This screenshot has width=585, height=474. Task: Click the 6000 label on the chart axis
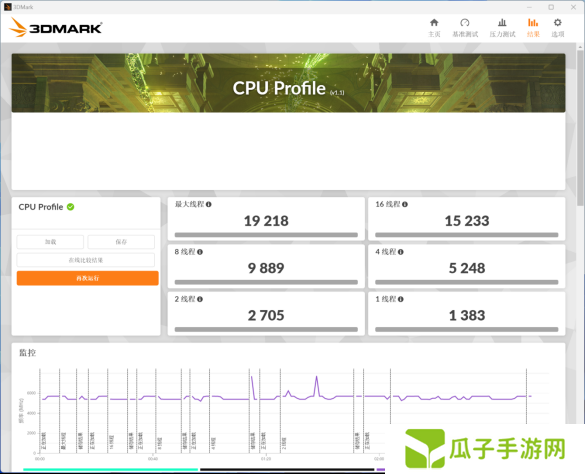click(x=31, y=393)
